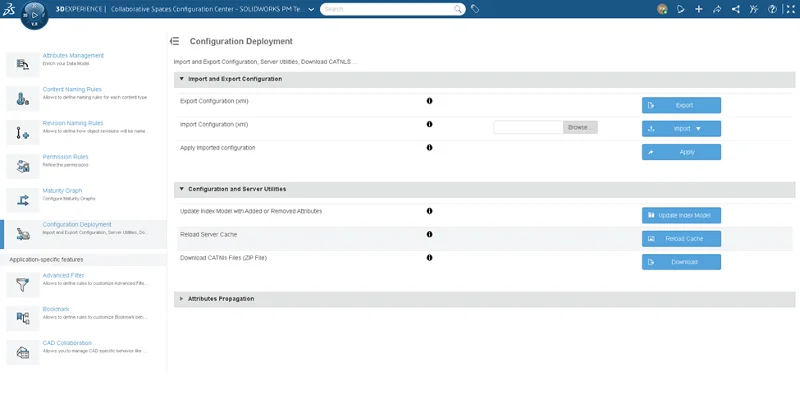This screenshot has width=800, height=400.
Task: Open the Import button dropdown
Action: coord(698,128)
